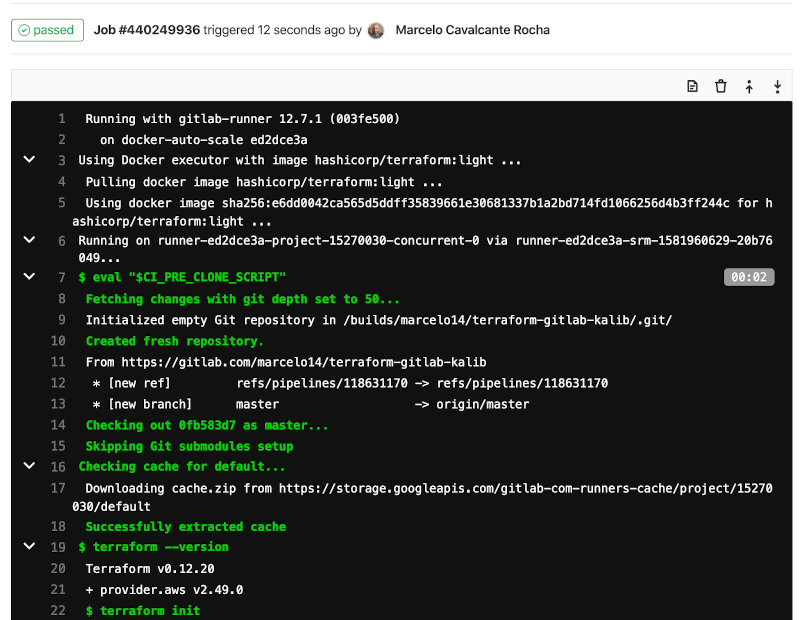Screen dimensions: 800x620
Task: Collapse the Using Docker executor section
Action: tap(29, 159)
